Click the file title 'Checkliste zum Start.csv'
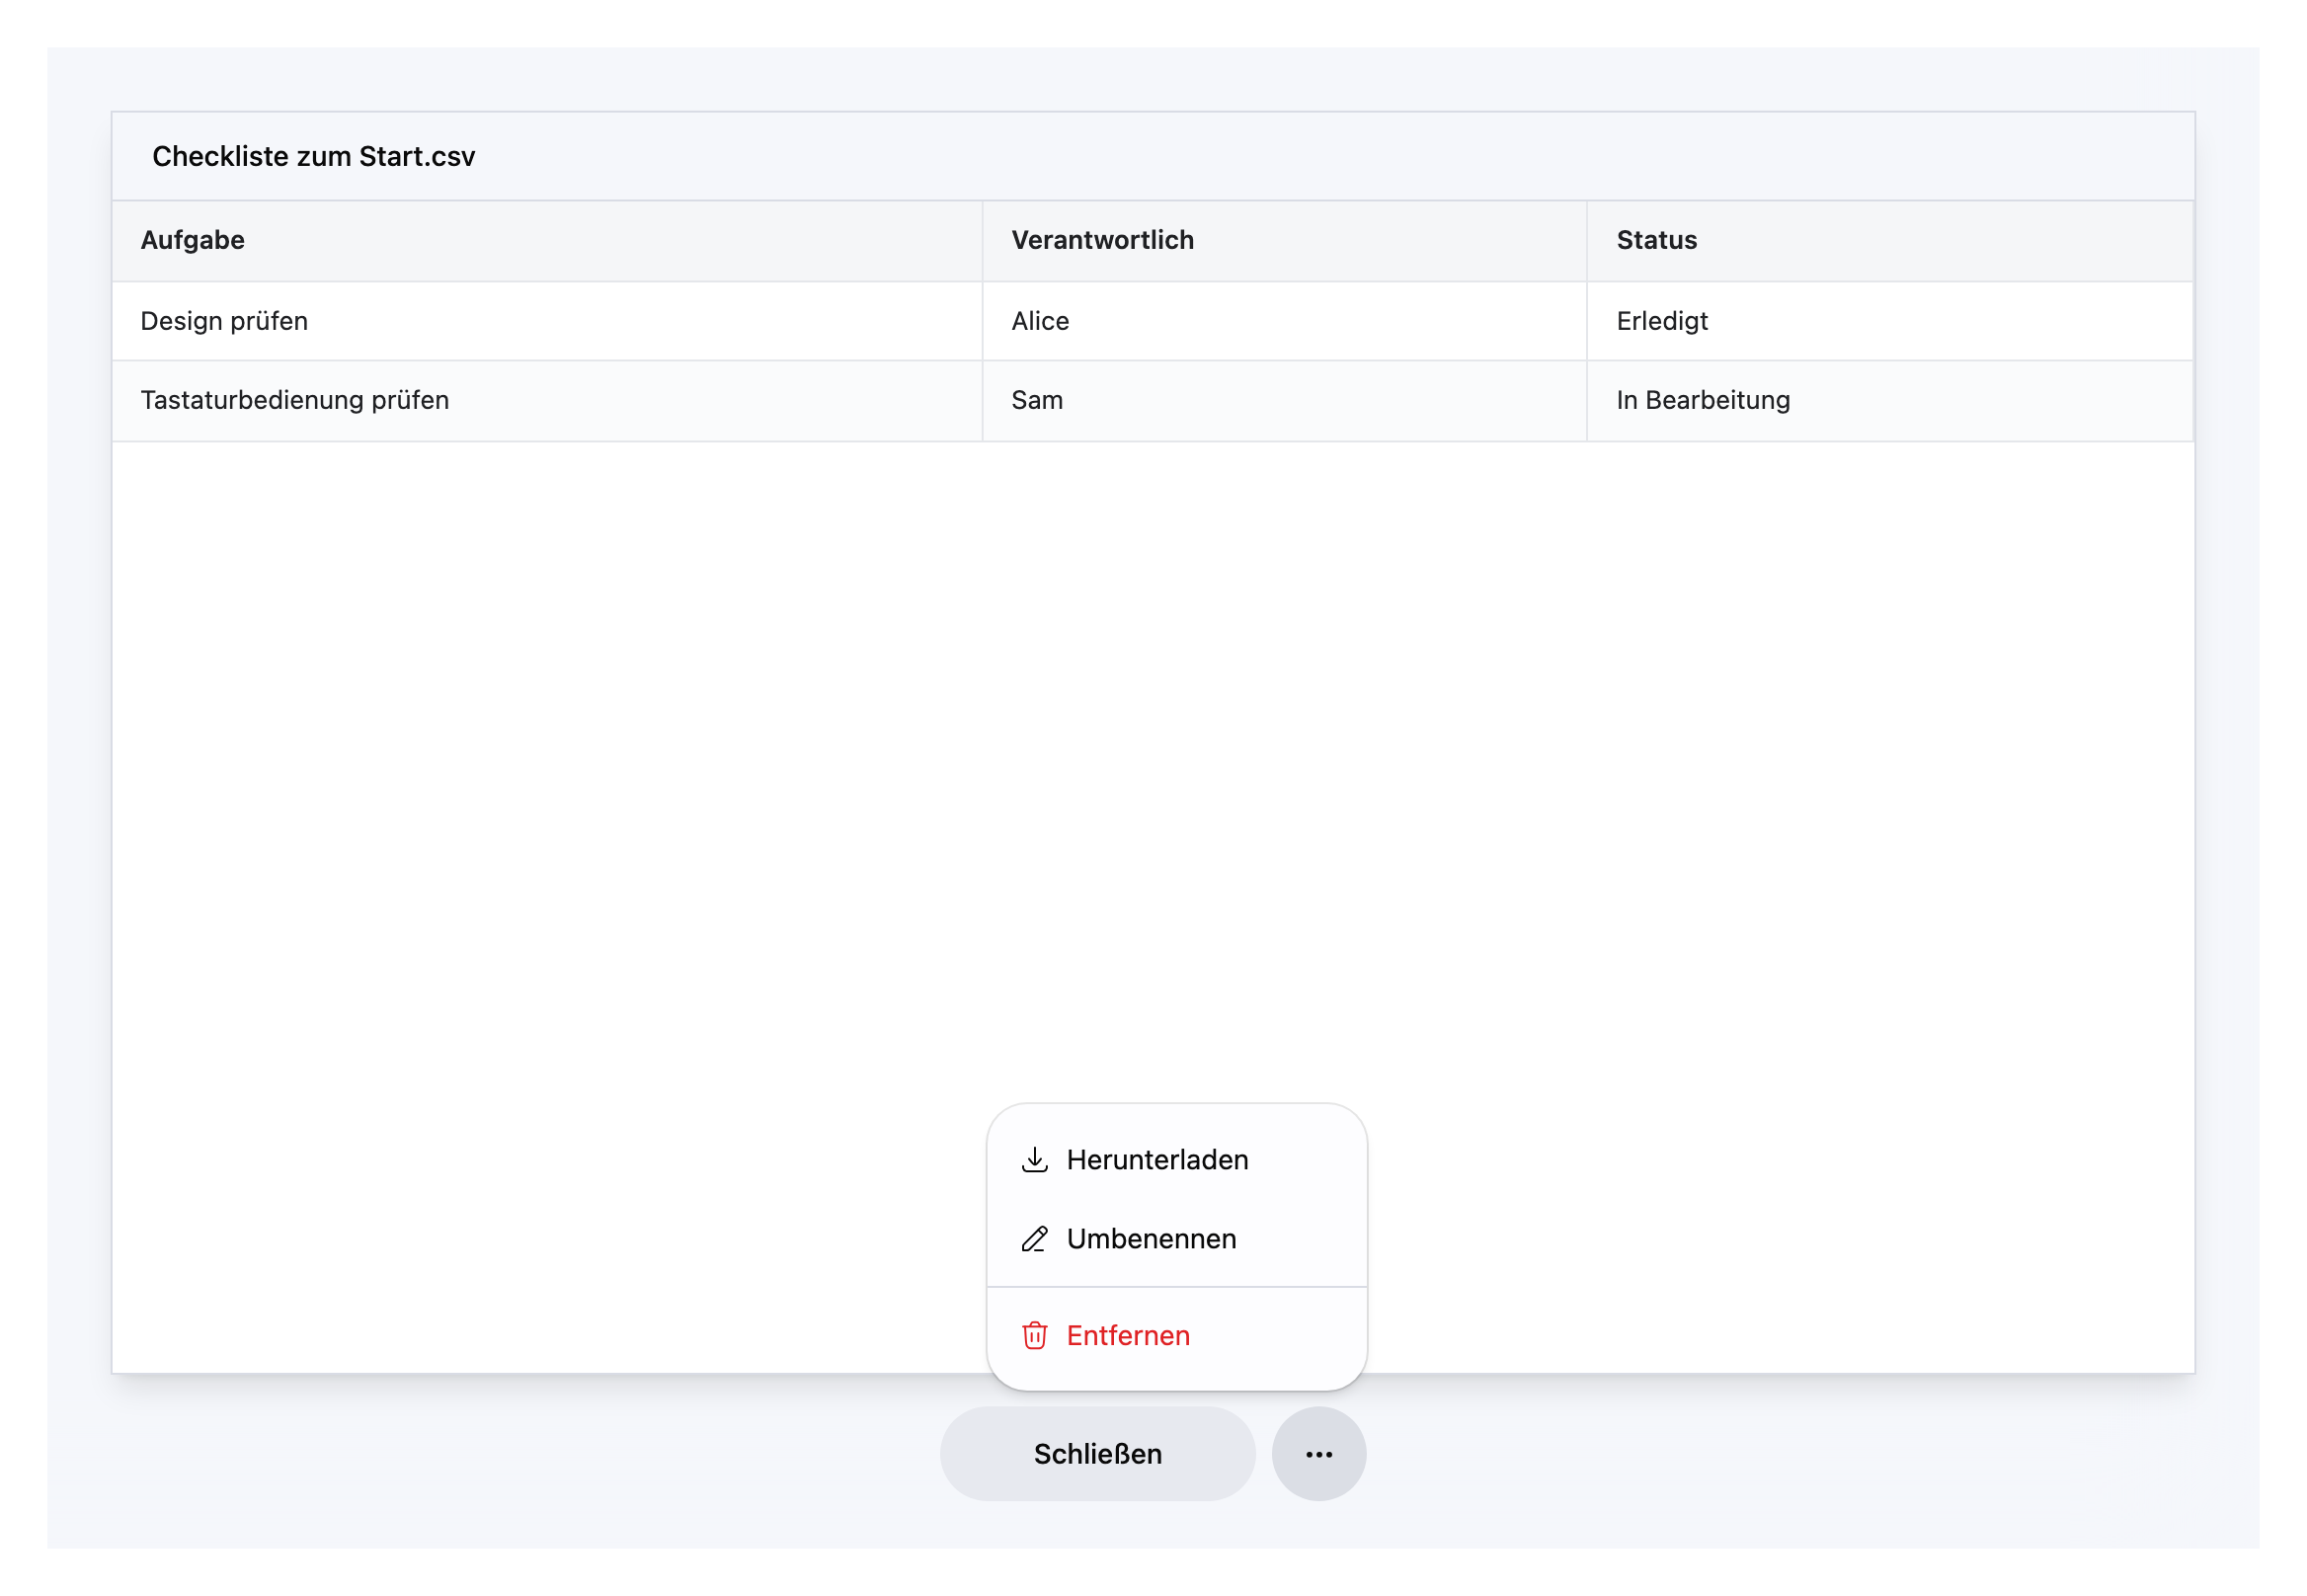Image resolution: width=2307 pixels, height=1596 pixels. click(x=314, y=156)
